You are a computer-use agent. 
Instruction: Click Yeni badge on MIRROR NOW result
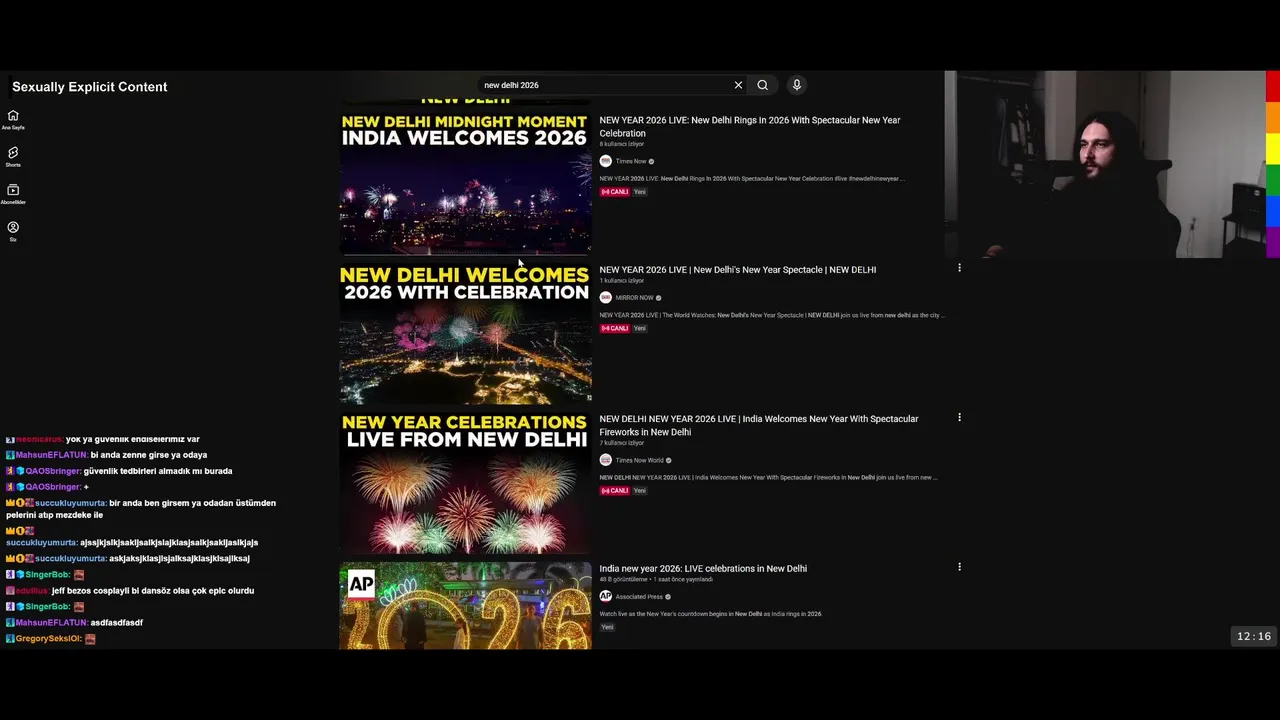[640, 328]
